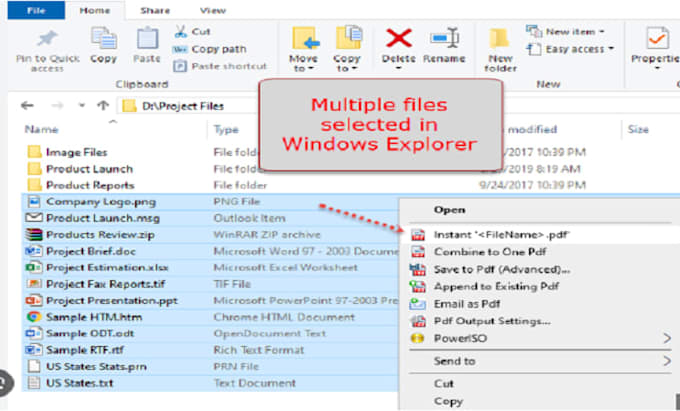Click the Properties icon
The height and width of the screenshot is (411, 680).
(657, 39)
